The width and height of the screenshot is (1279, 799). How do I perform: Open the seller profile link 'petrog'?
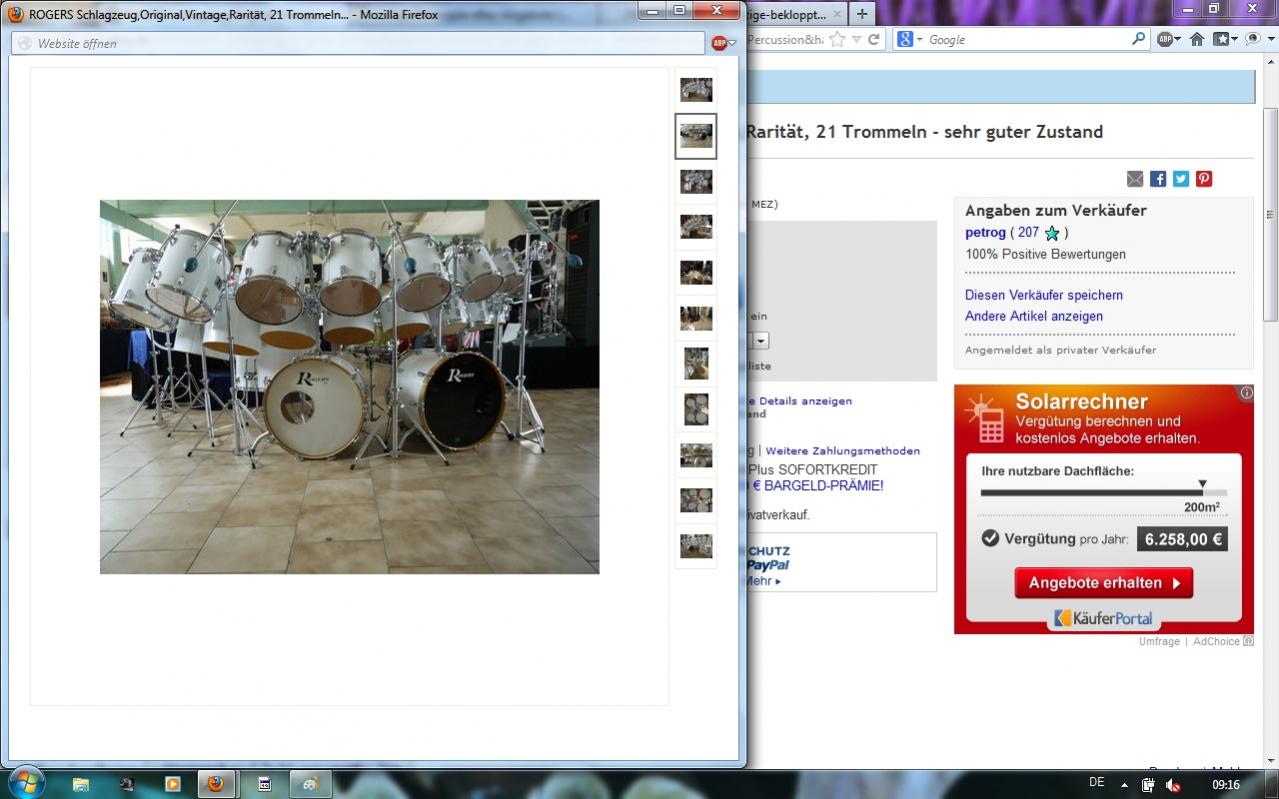tap(985, 233)
